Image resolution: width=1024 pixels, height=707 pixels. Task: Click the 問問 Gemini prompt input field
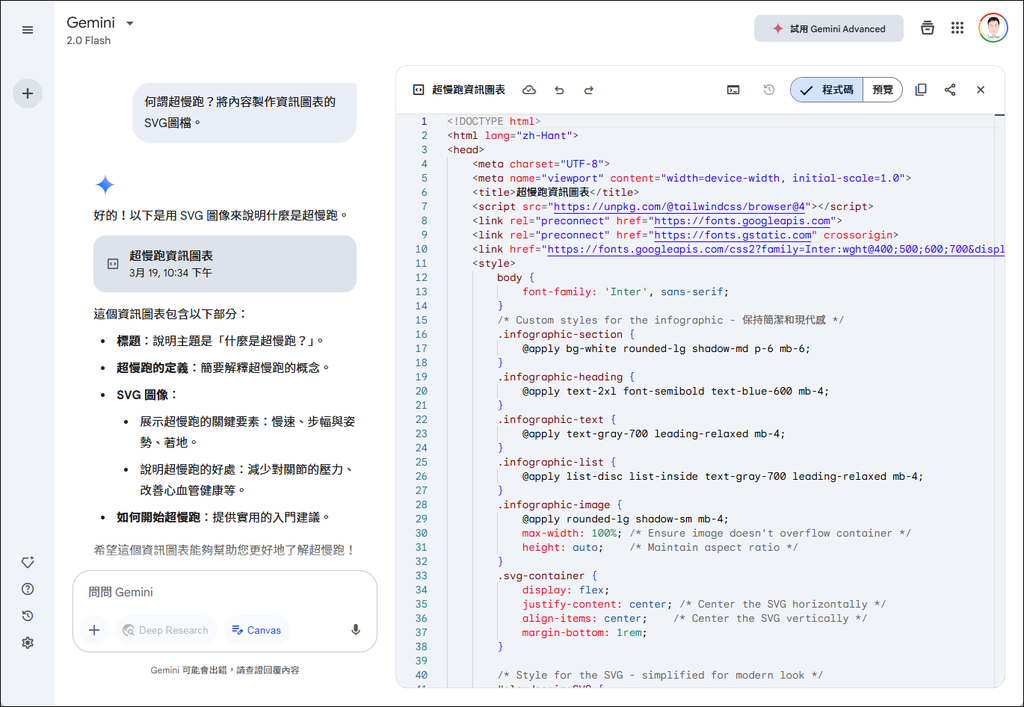225,592
